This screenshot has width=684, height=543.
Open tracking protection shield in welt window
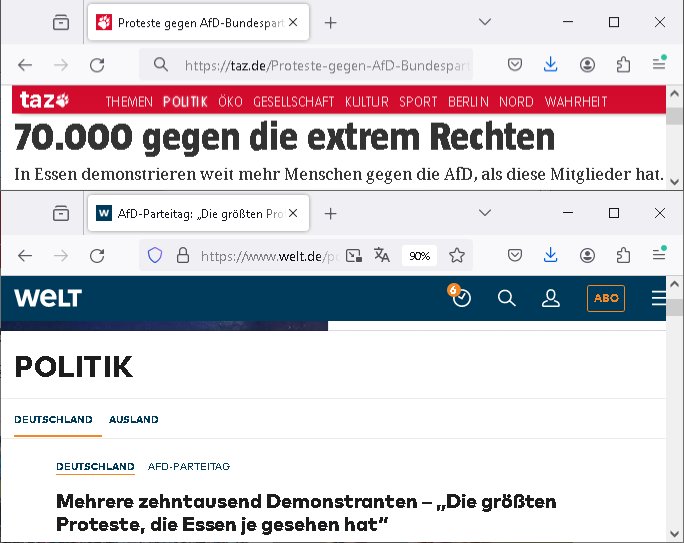(x=155, y=255)
